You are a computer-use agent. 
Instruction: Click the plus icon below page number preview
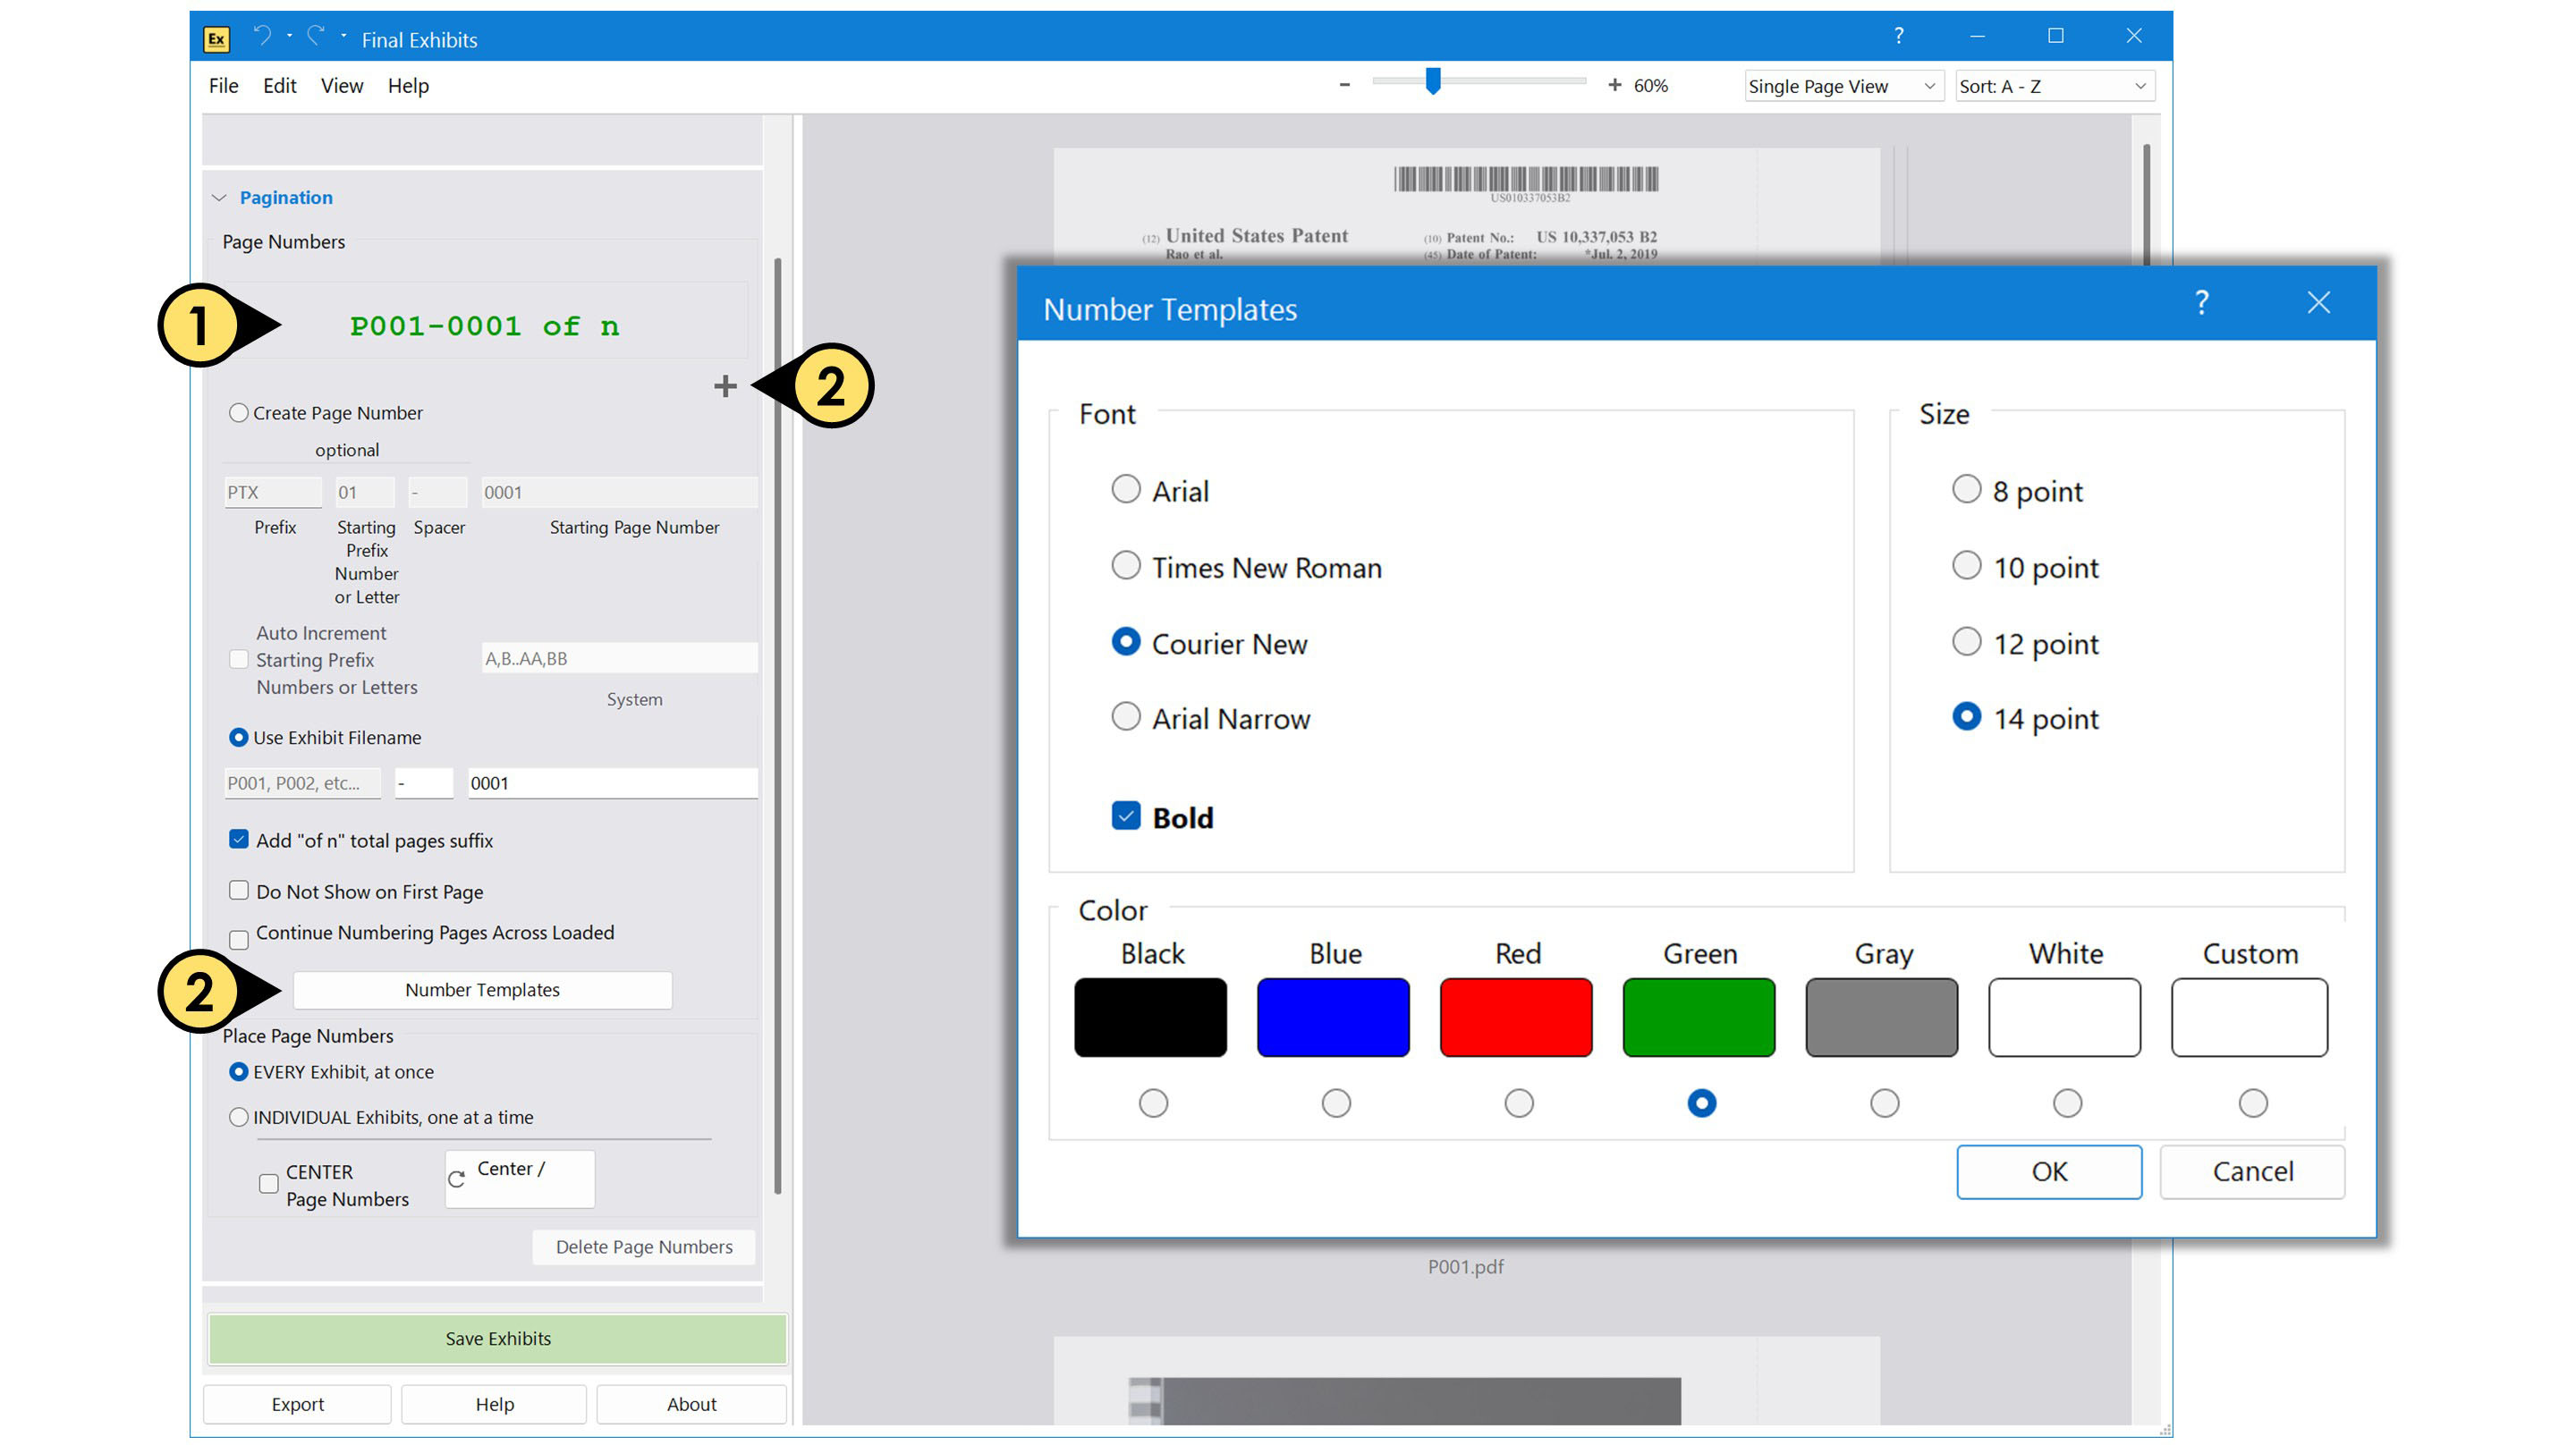(725, 386)
